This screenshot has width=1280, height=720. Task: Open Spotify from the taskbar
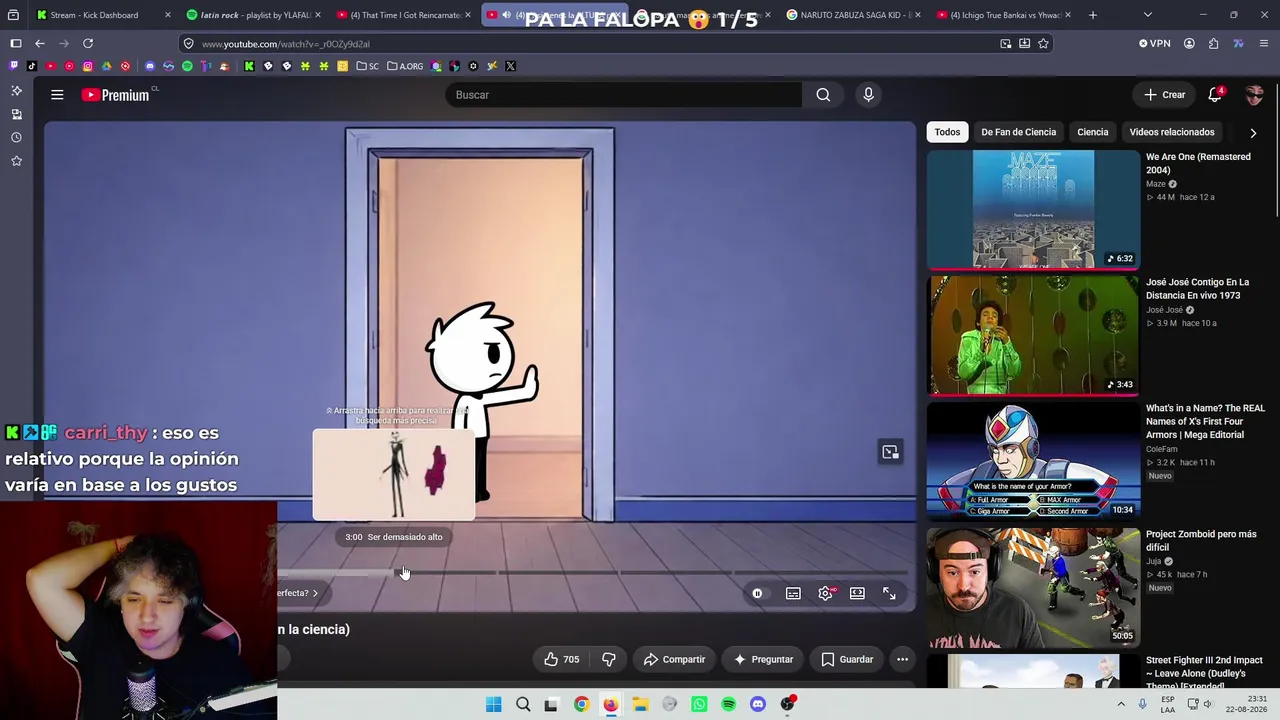[728, 704]
